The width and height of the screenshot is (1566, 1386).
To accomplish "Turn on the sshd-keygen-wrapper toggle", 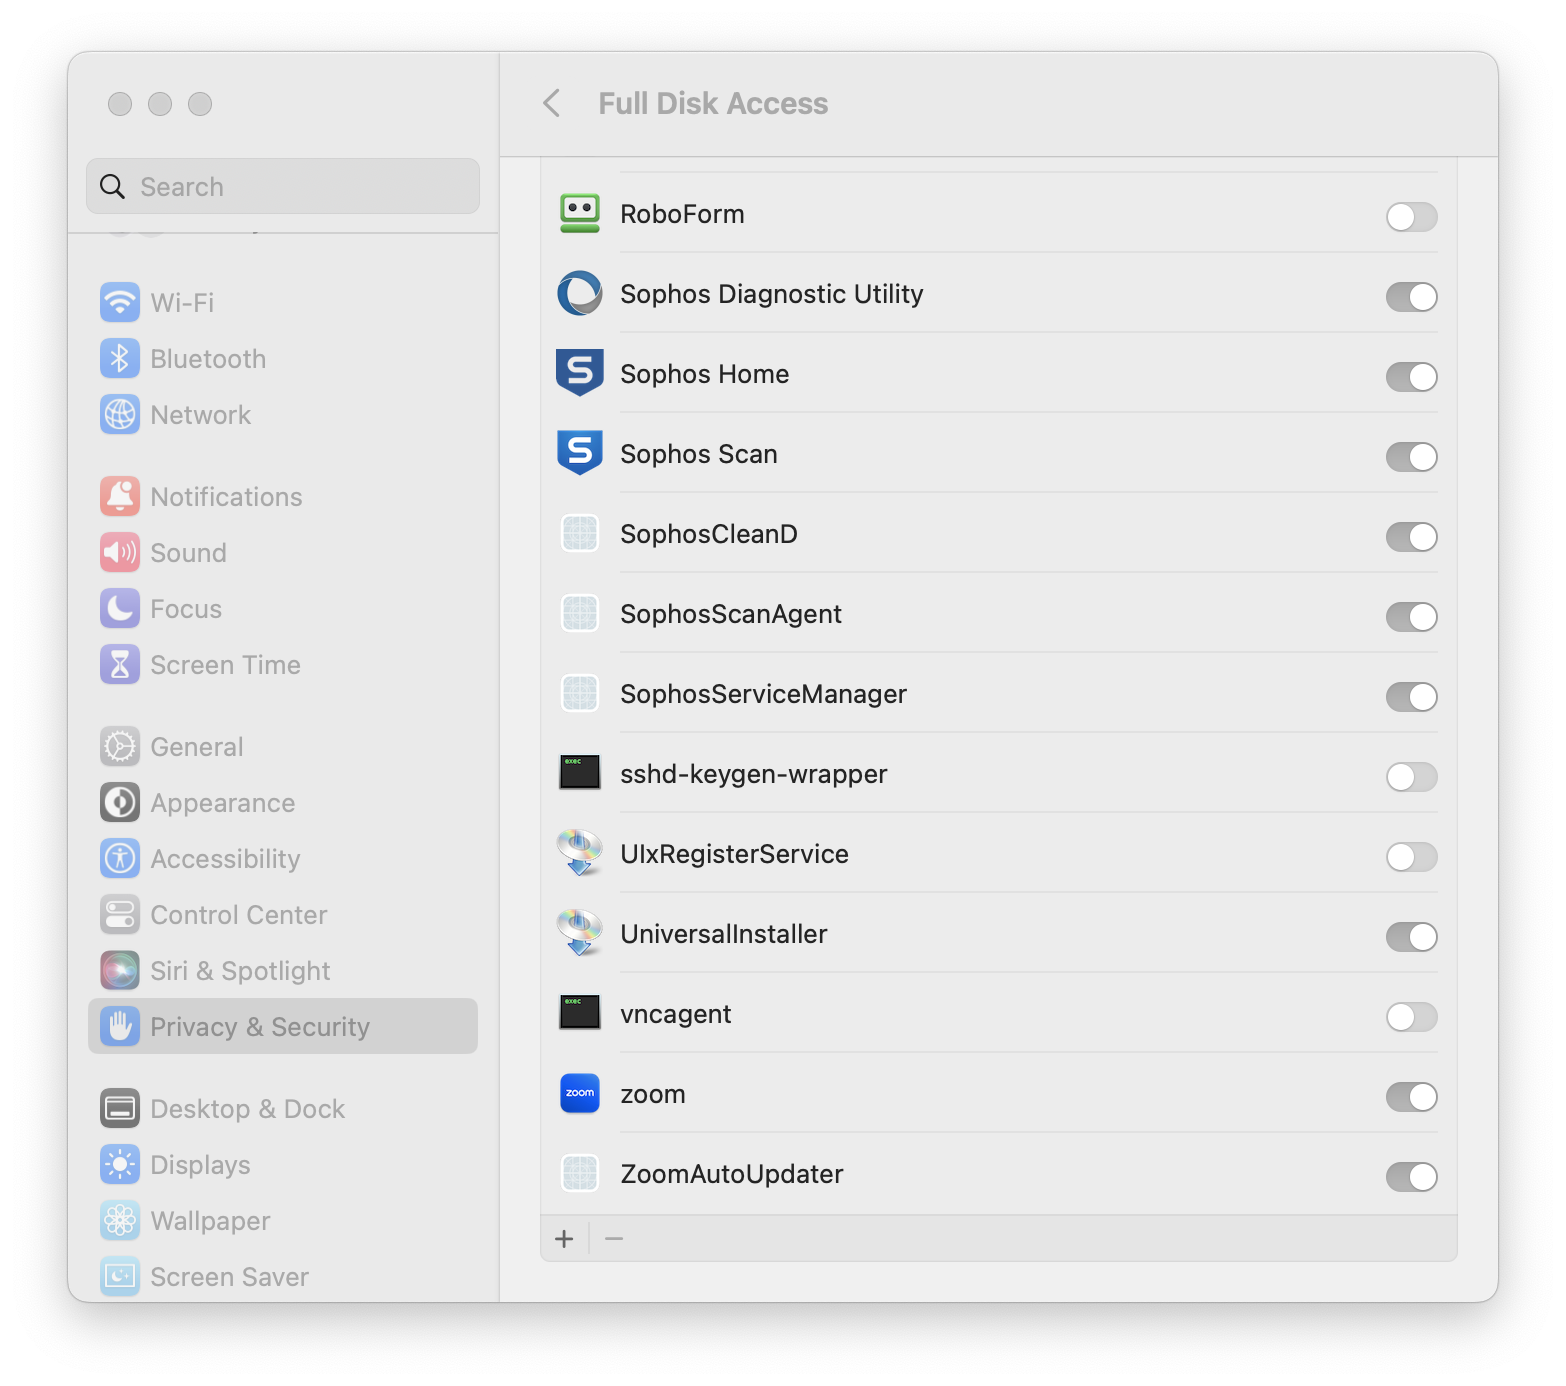I will click(x=1410, y=777).
